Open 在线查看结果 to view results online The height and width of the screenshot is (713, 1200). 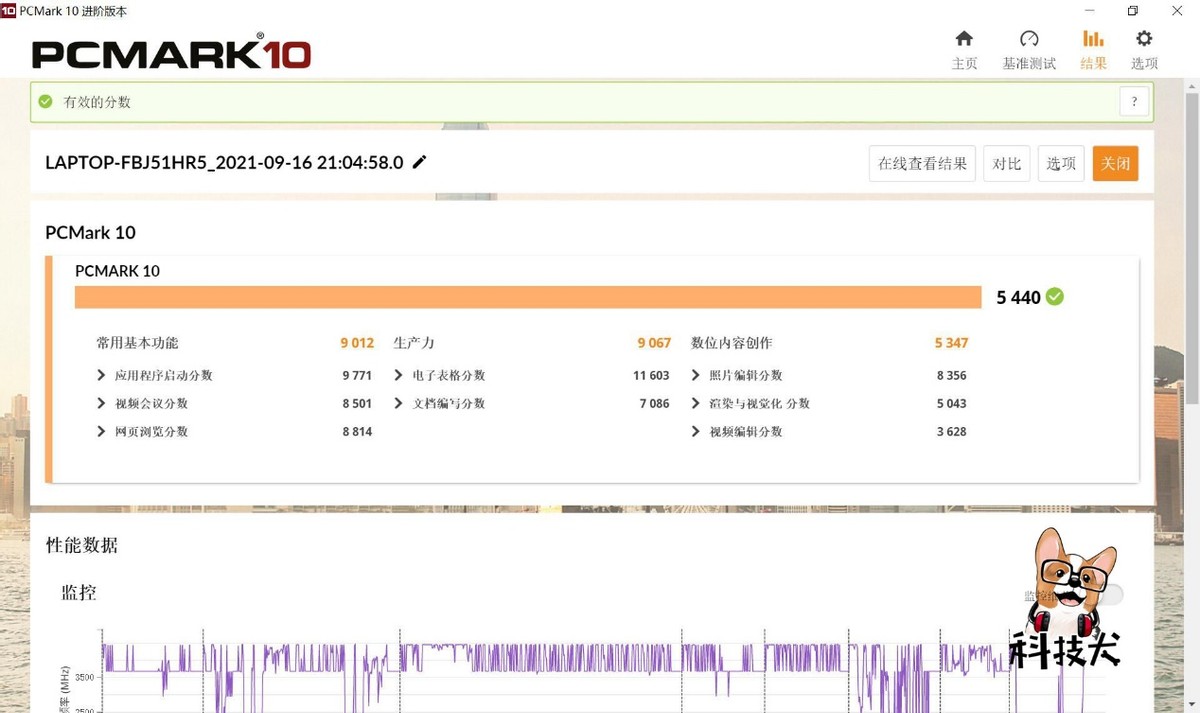pos(921,163)
